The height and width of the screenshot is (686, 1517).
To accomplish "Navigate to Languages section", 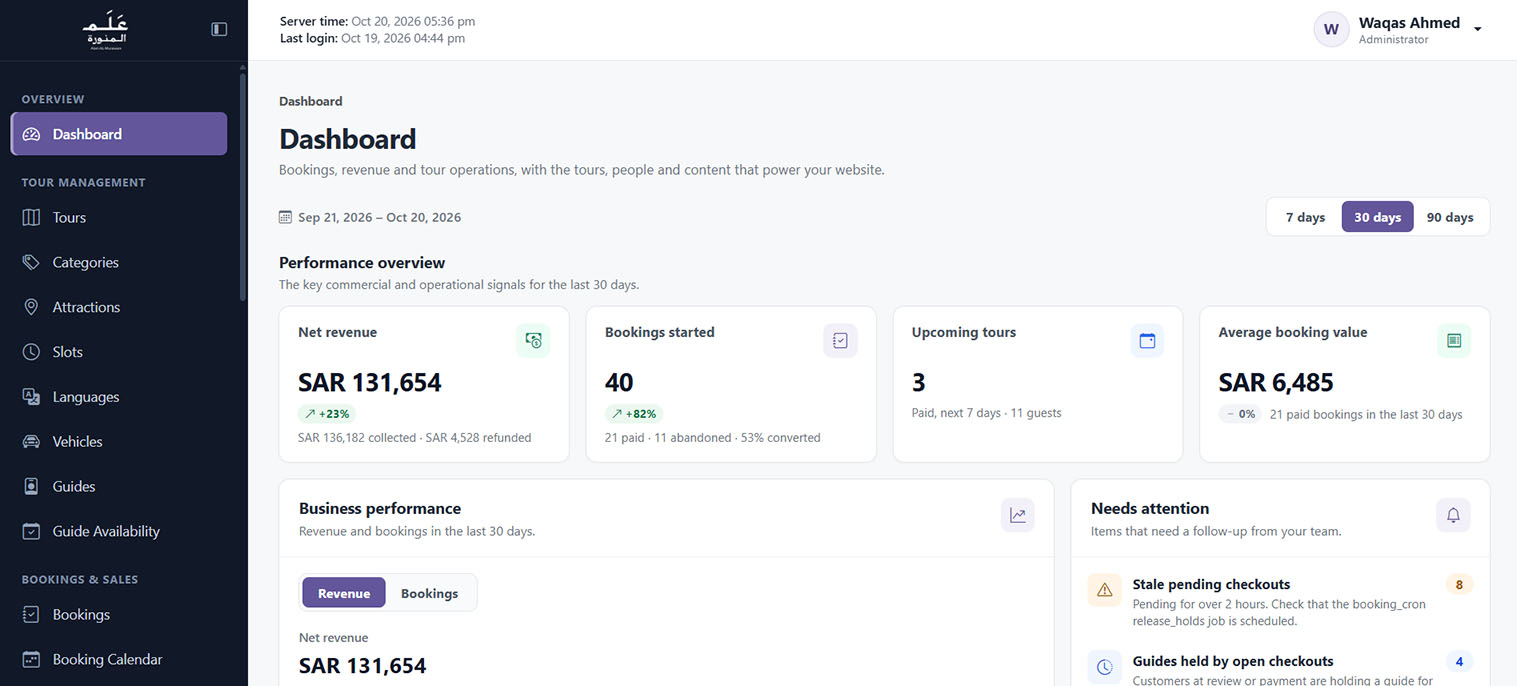I will pos(119,397).
